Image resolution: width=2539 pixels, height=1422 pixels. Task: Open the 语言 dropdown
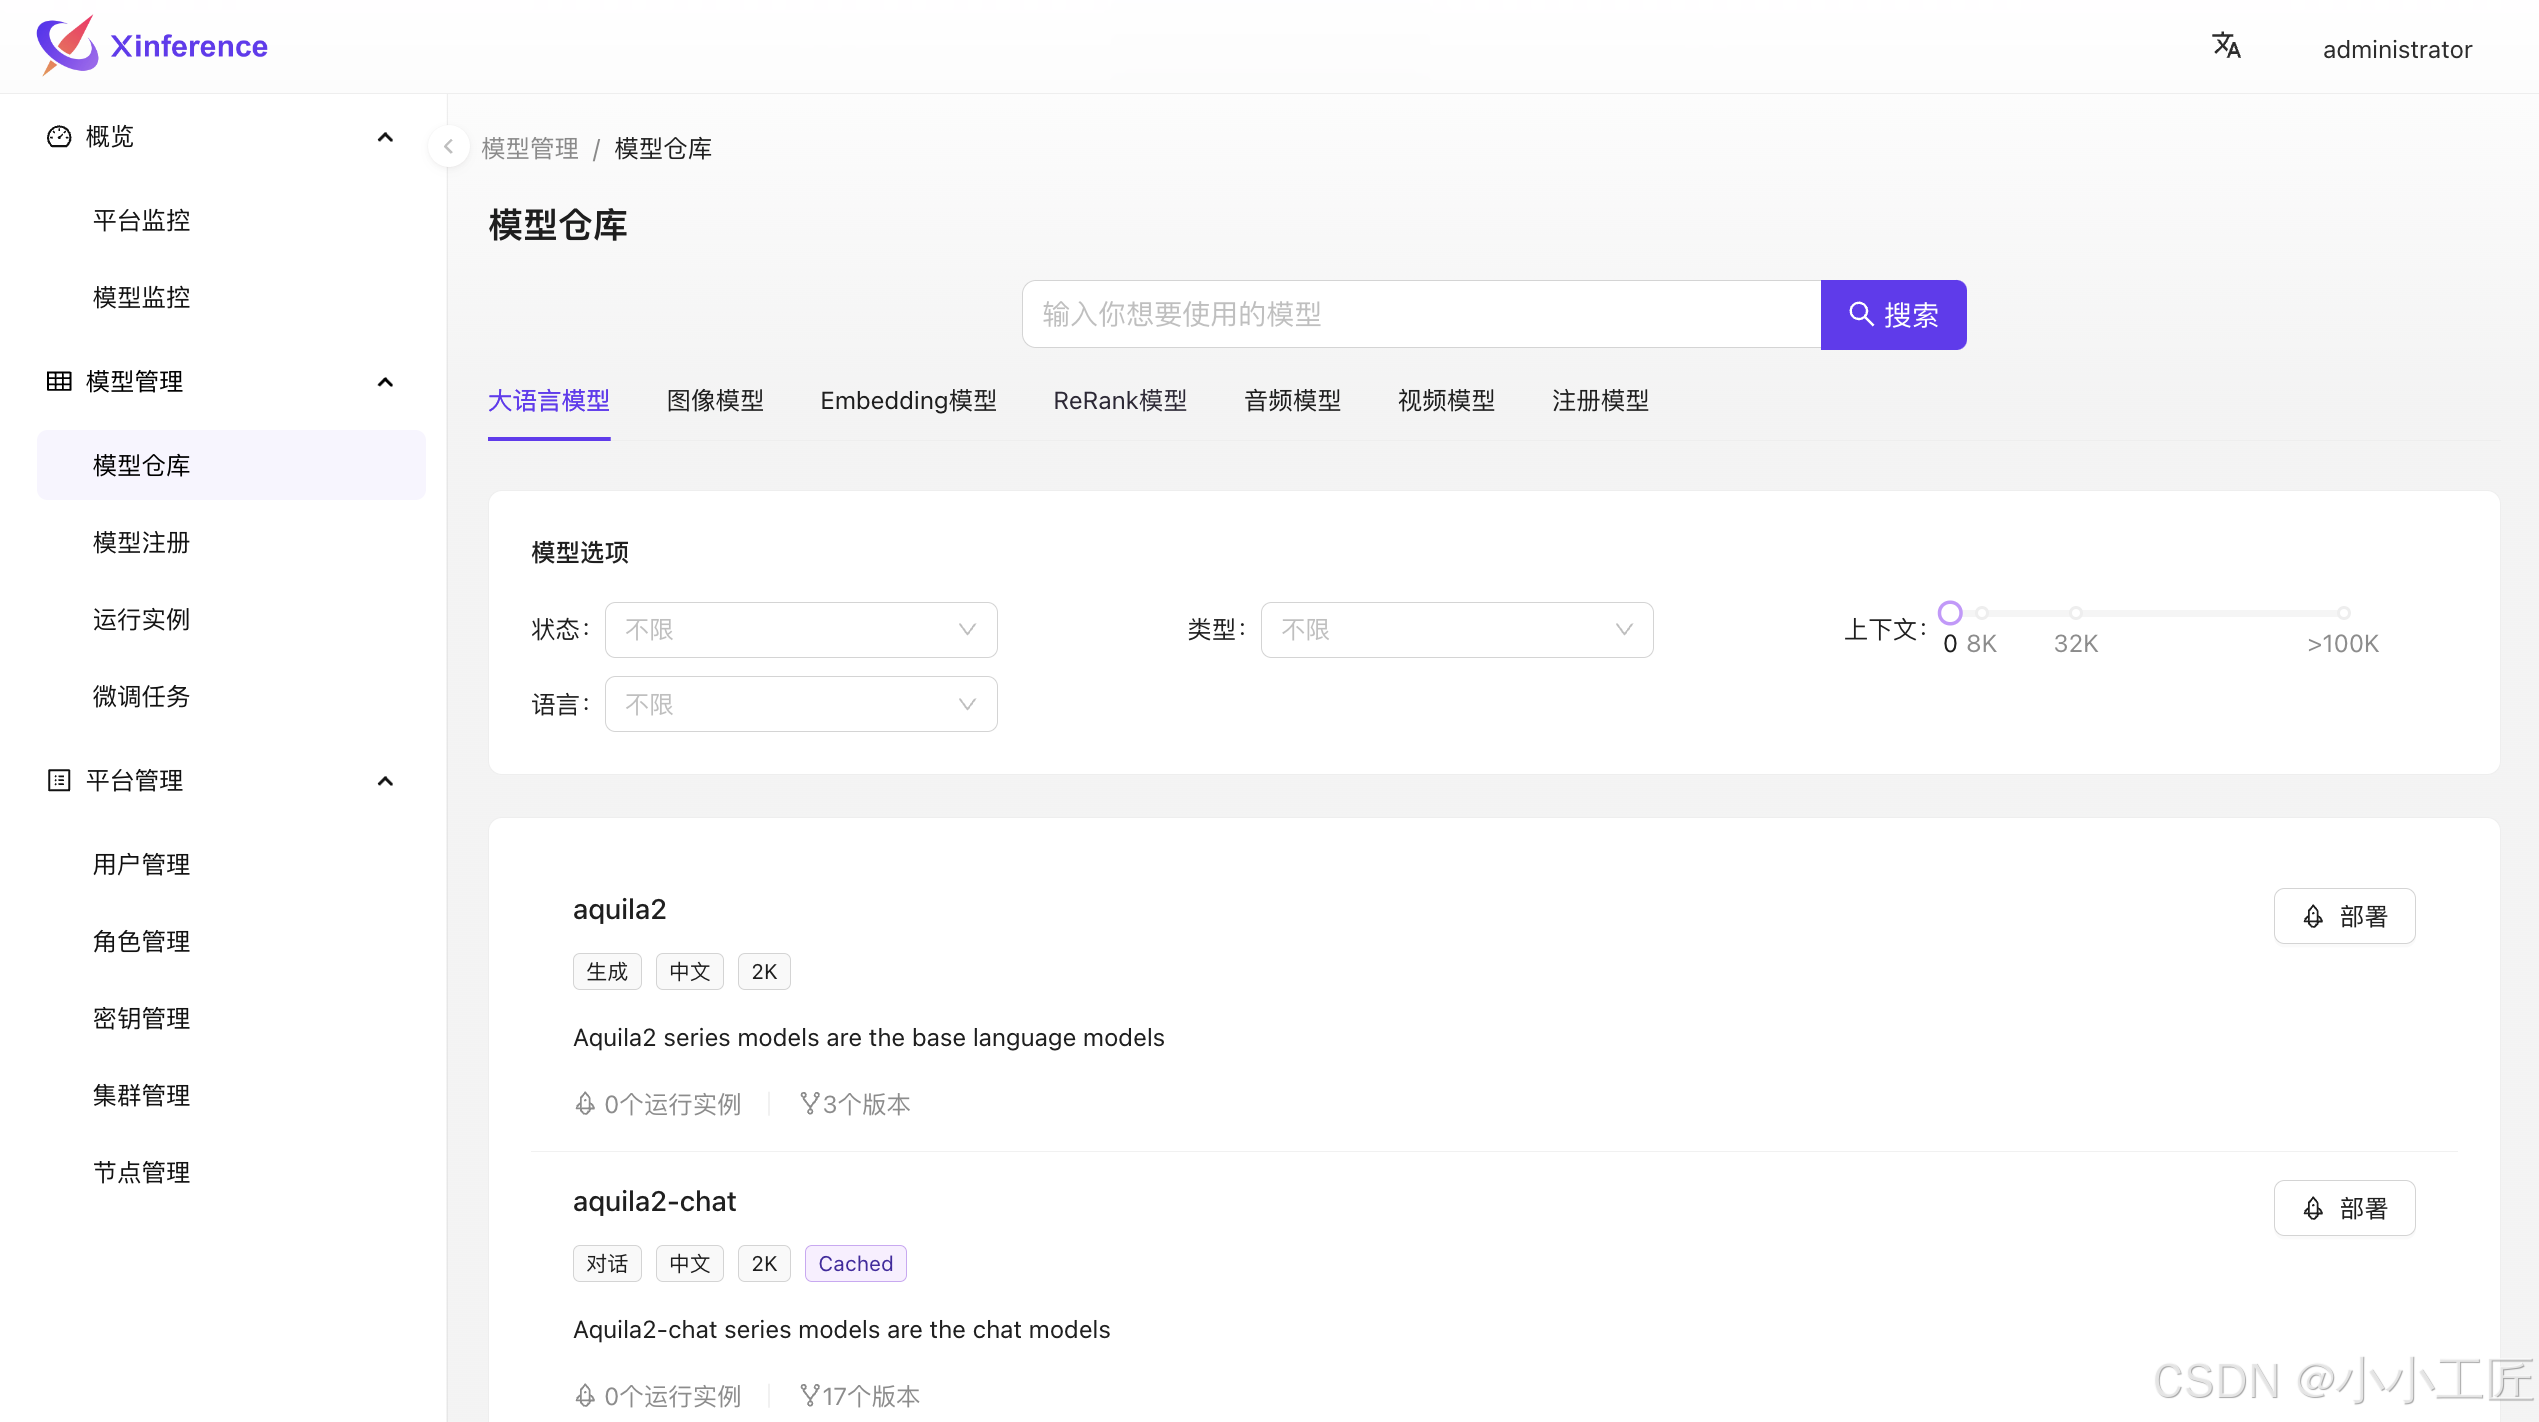(x=800, y=704)
